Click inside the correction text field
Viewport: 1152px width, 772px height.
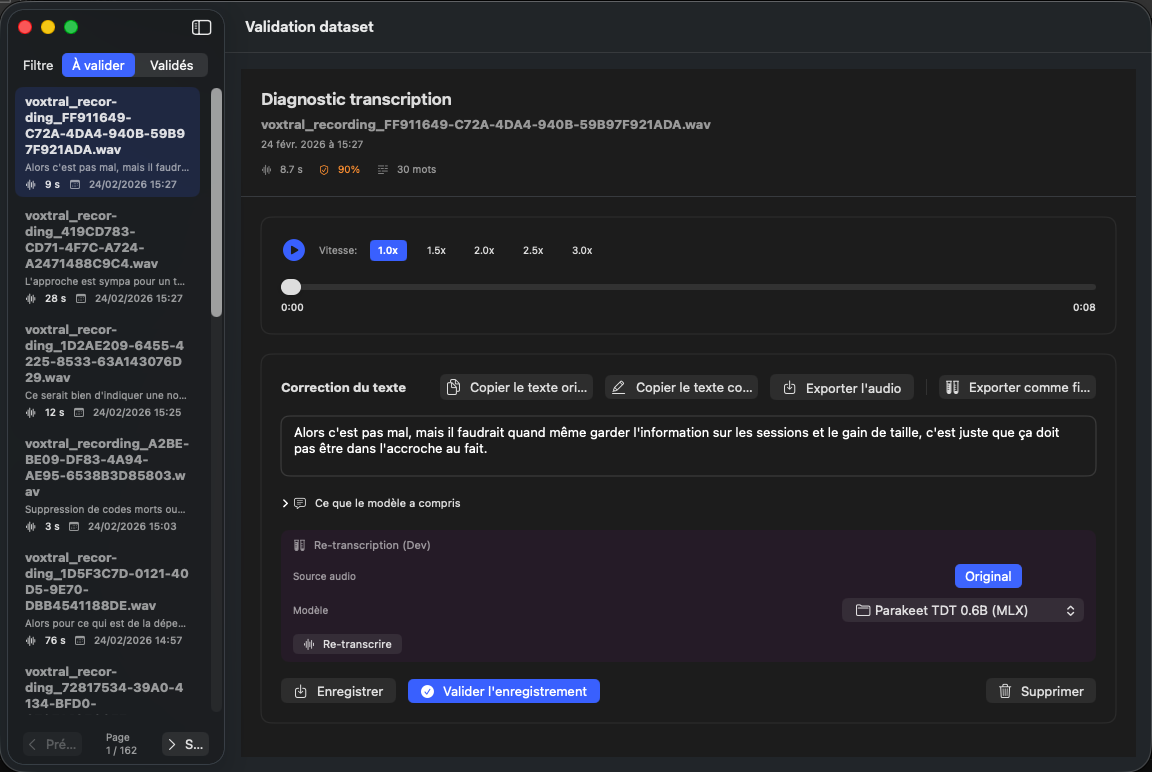point(688,446)
